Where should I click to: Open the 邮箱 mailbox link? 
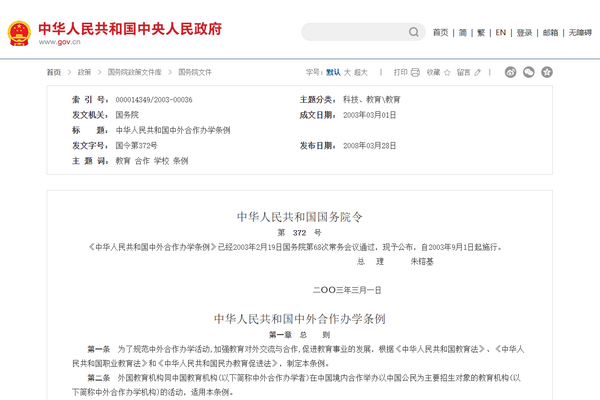[x=550, y=33]
